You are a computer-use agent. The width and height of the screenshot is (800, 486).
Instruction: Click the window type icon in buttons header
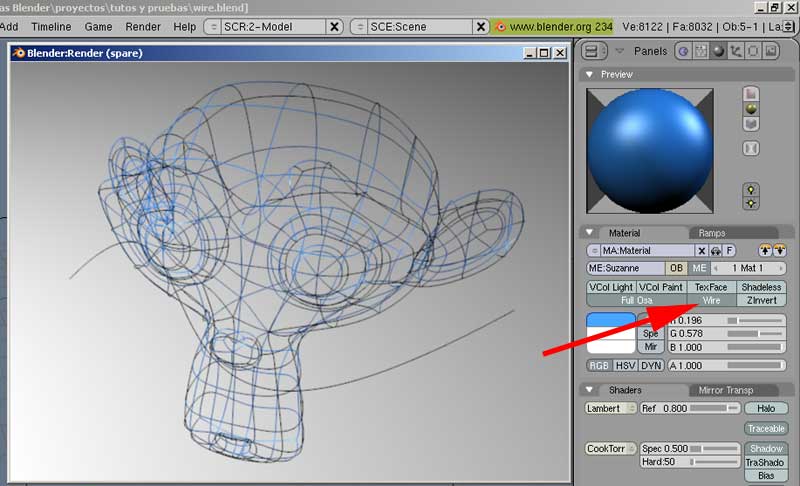594,51
